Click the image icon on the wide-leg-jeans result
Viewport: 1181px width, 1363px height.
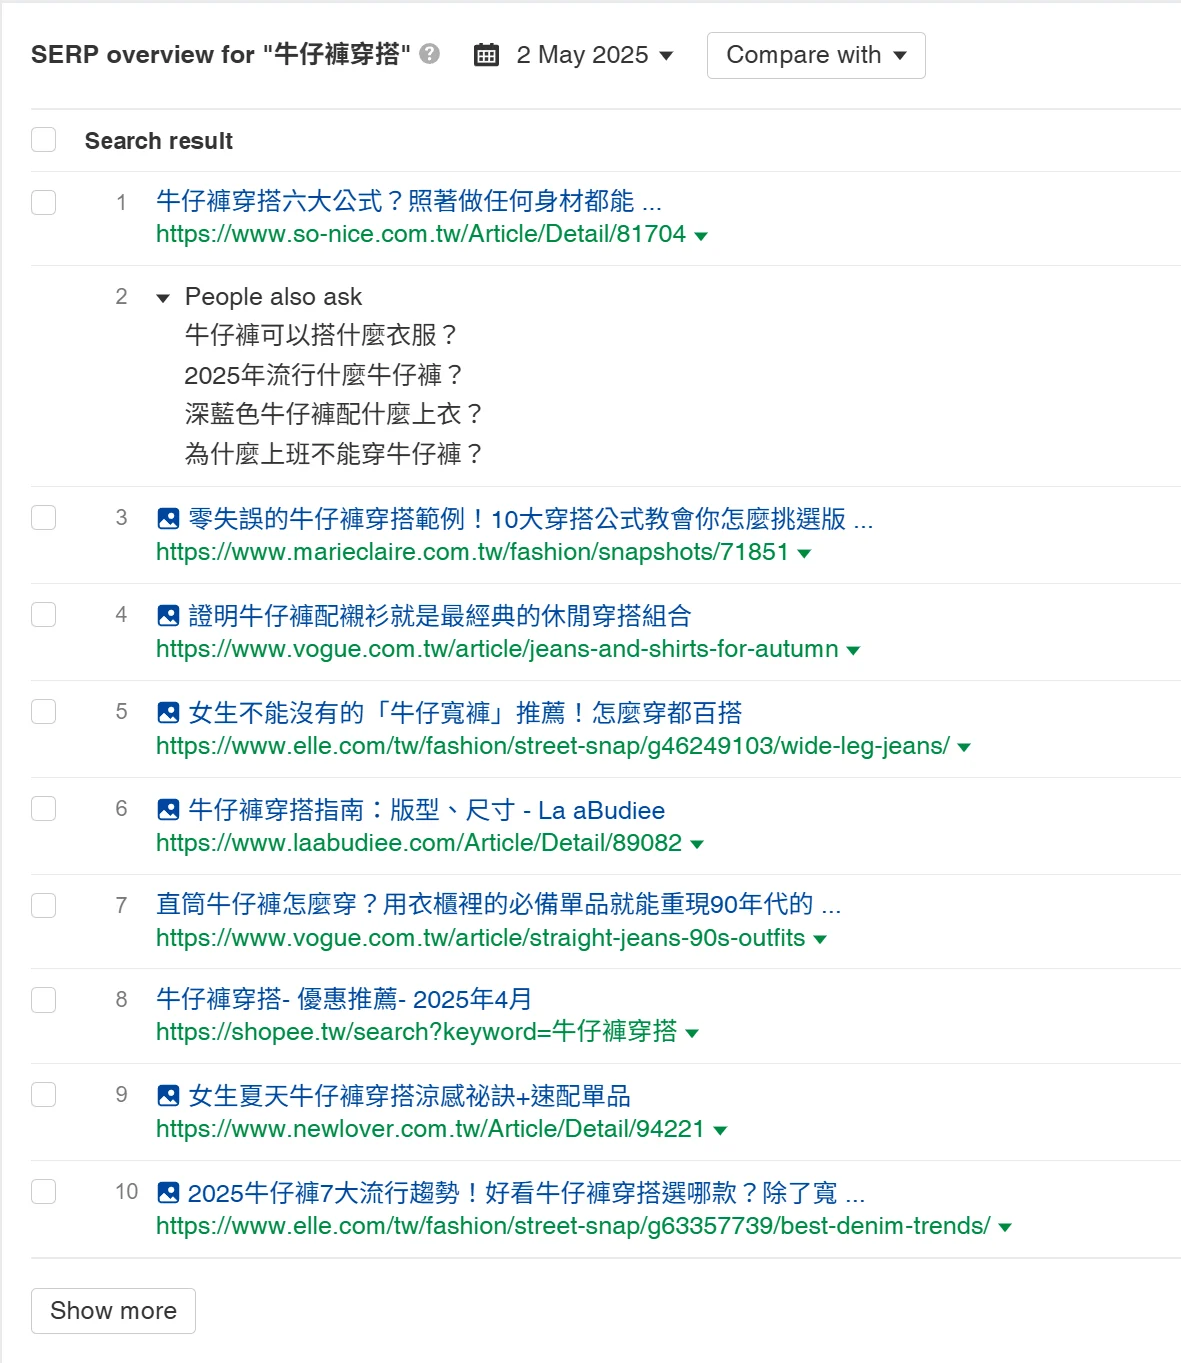(x=168, y=713)
